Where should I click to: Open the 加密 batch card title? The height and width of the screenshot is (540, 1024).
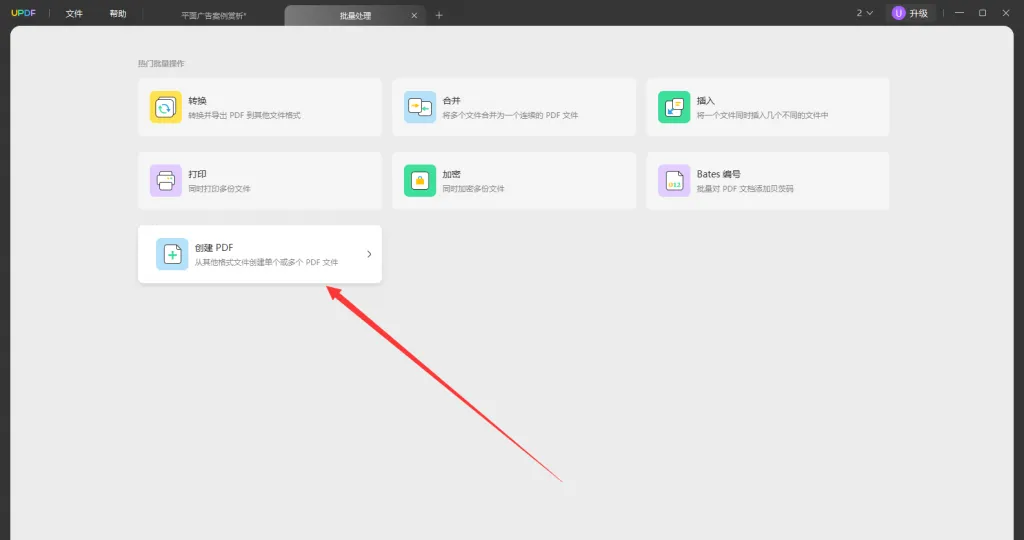point(452,174)
